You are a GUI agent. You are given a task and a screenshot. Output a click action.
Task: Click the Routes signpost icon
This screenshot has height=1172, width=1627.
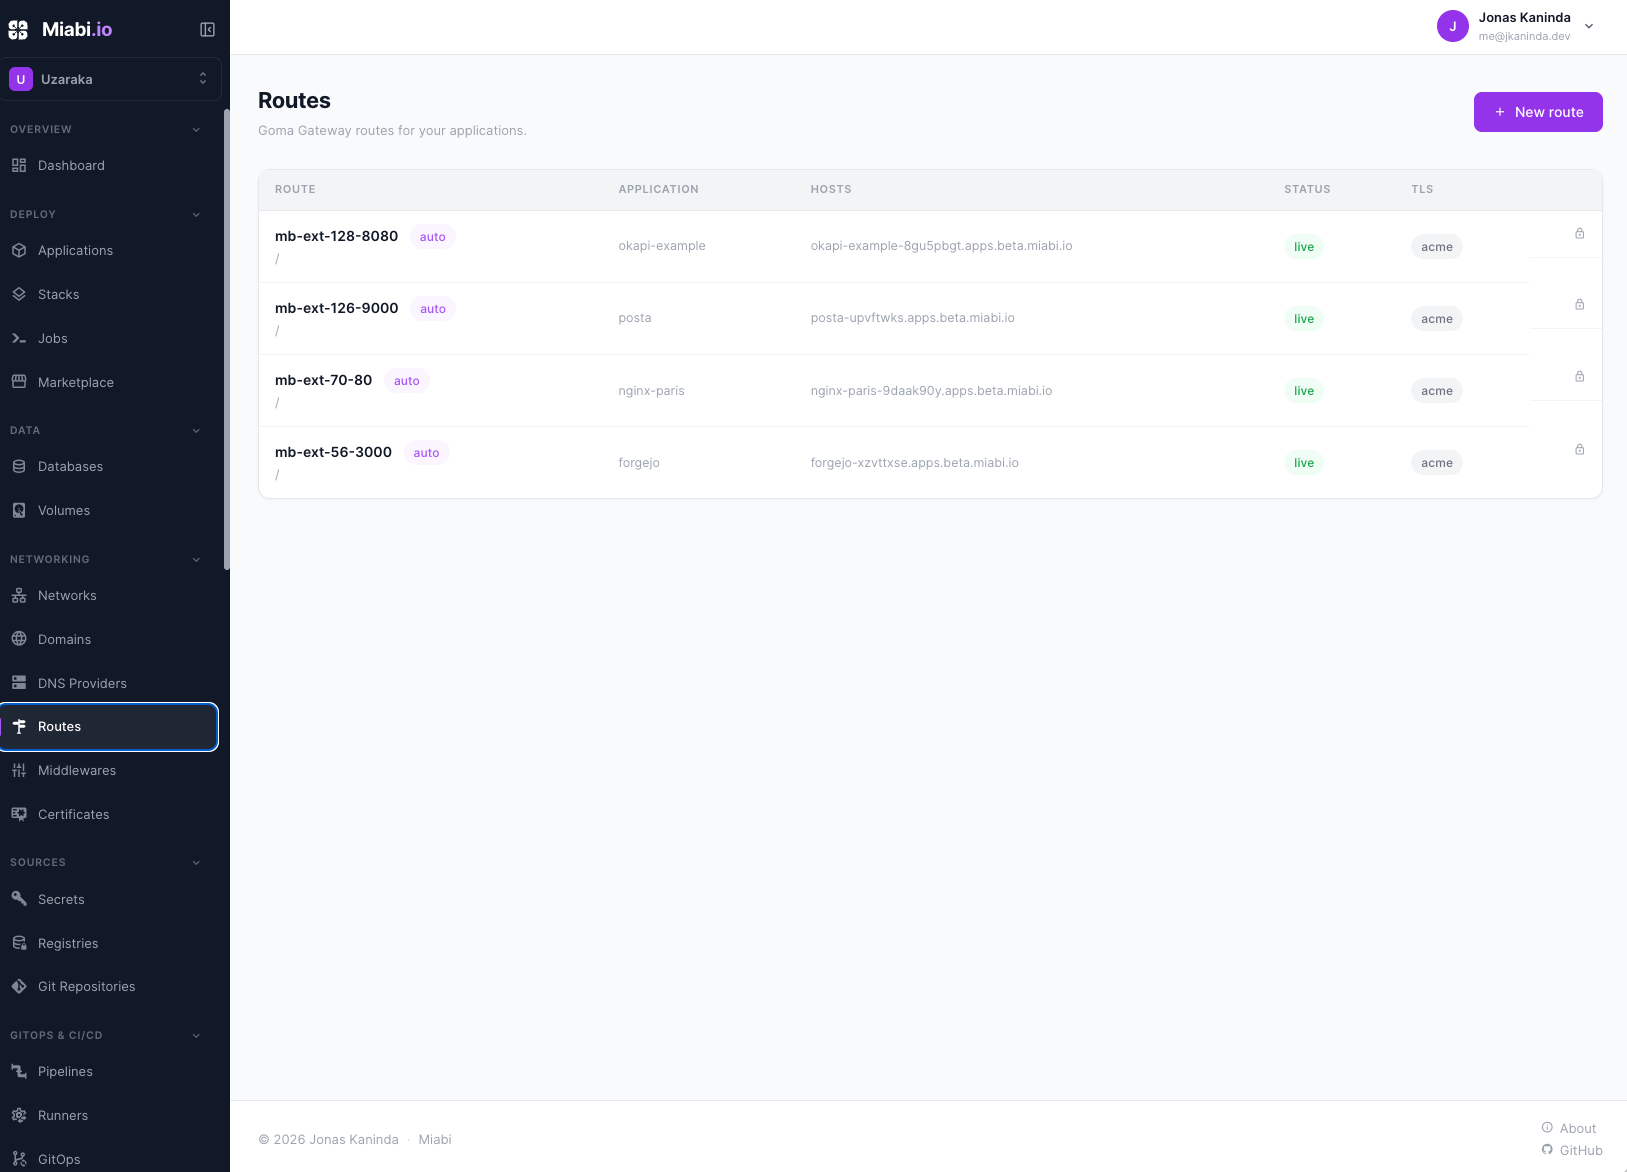19,726
